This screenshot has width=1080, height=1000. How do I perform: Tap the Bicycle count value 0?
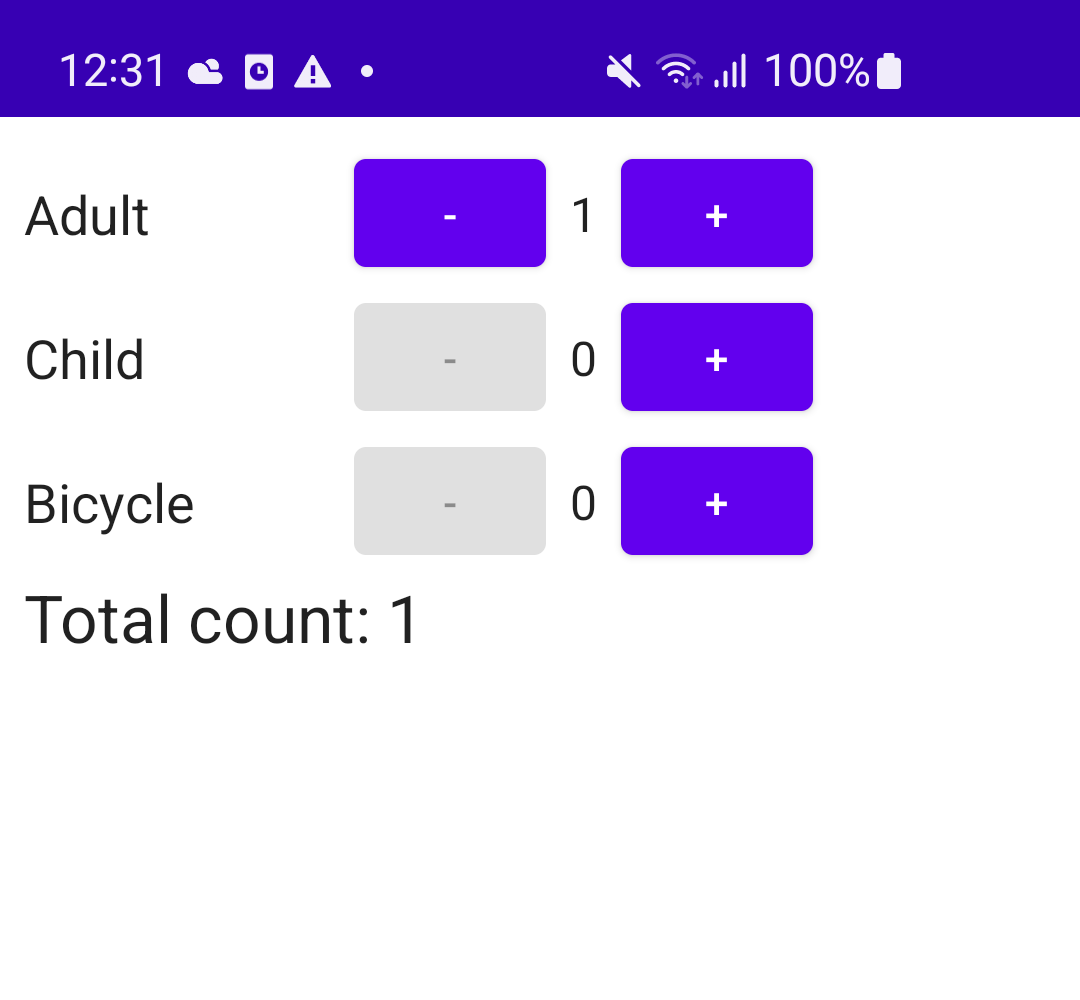(583, 503)
